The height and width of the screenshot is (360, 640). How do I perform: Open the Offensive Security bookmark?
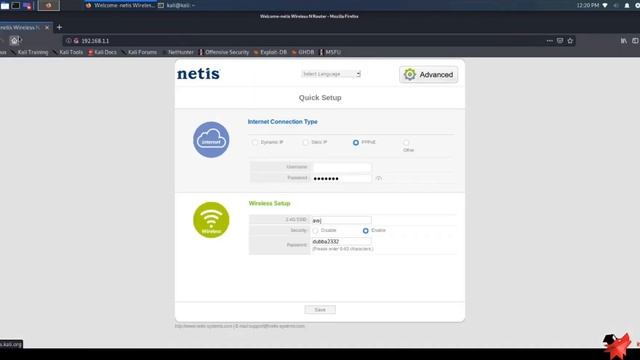pos(224,52)
